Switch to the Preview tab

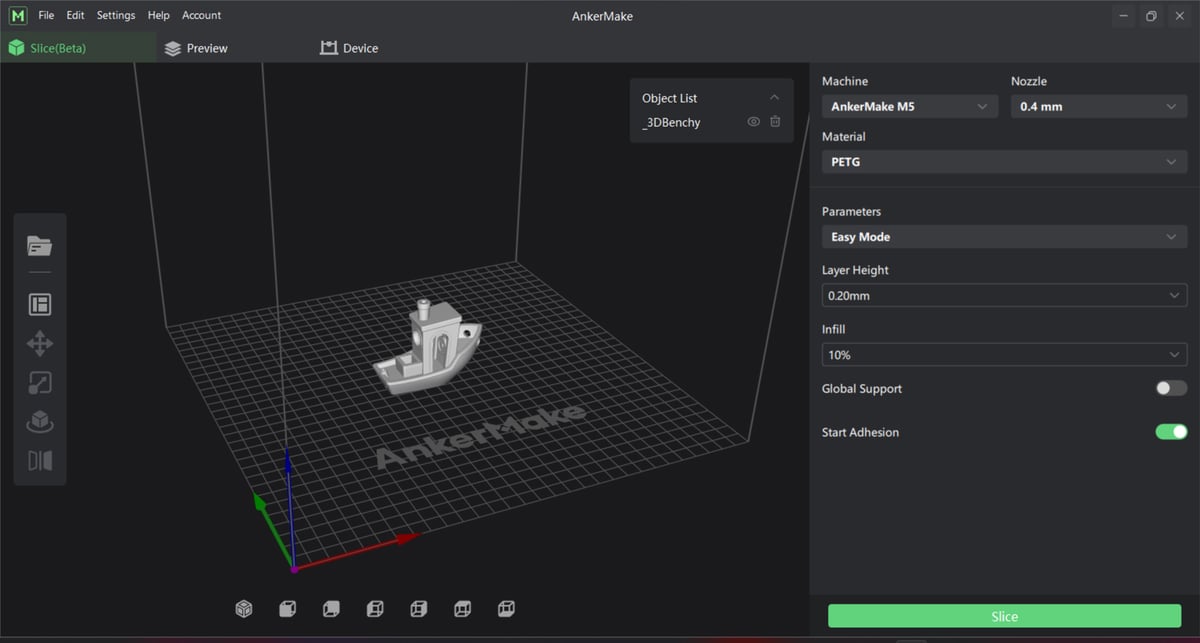196,48
